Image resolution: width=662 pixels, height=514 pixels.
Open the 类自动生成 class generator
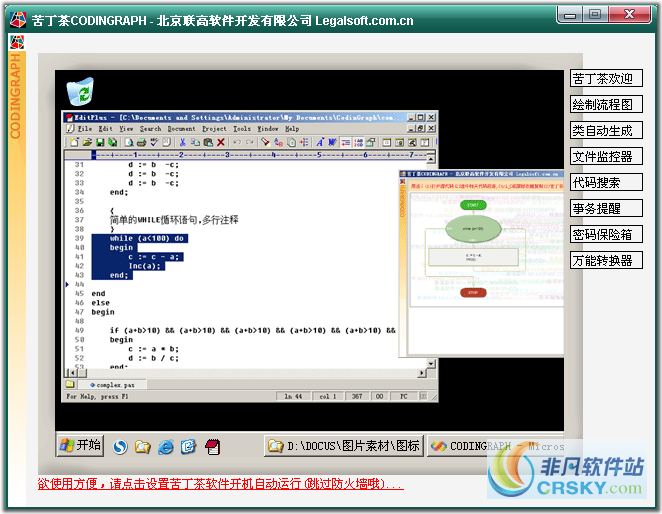[606, 131]
